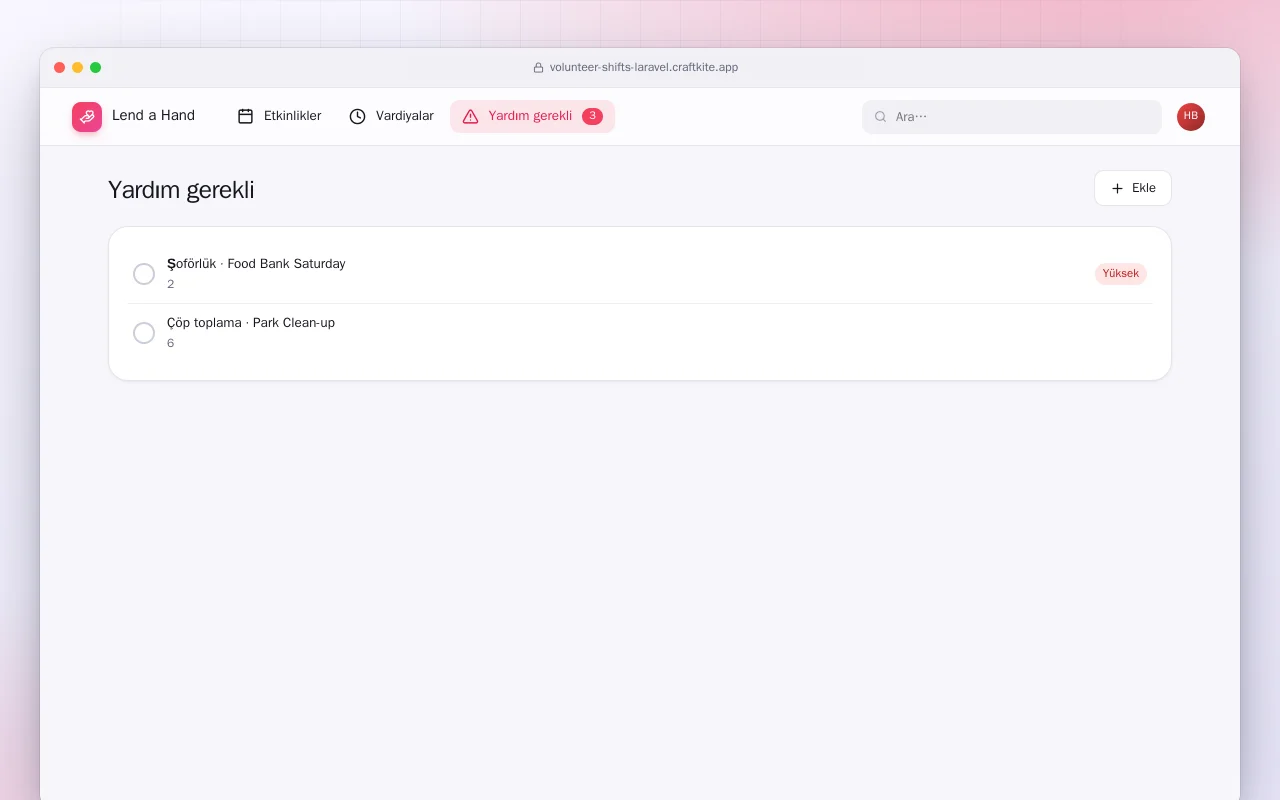Click the lock icon in the address bar
Viewport: 1280px width, 800px height.
coord(538,68)
